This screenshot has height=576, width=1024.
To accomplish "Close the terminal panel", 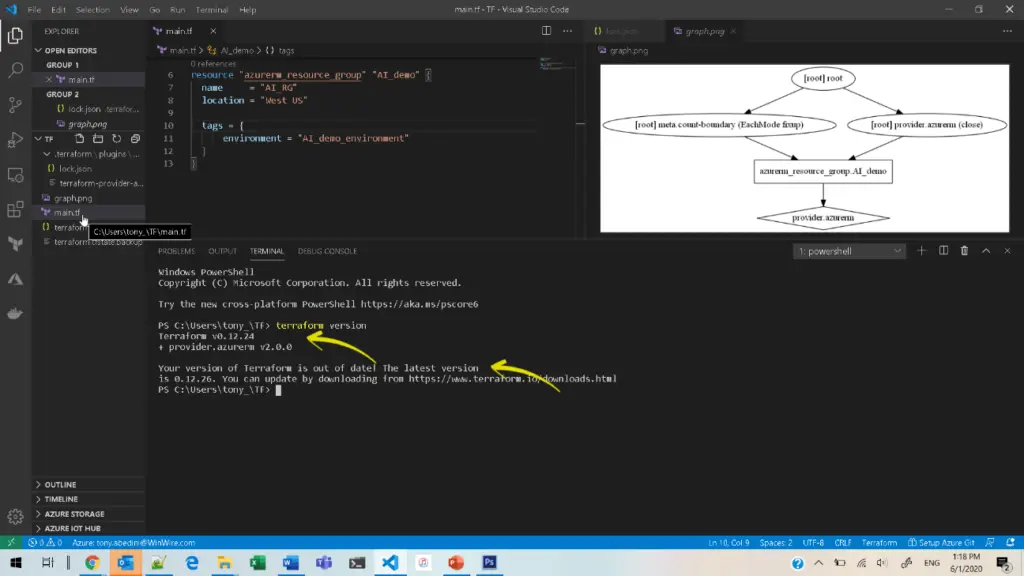I will coord(1007,251).
